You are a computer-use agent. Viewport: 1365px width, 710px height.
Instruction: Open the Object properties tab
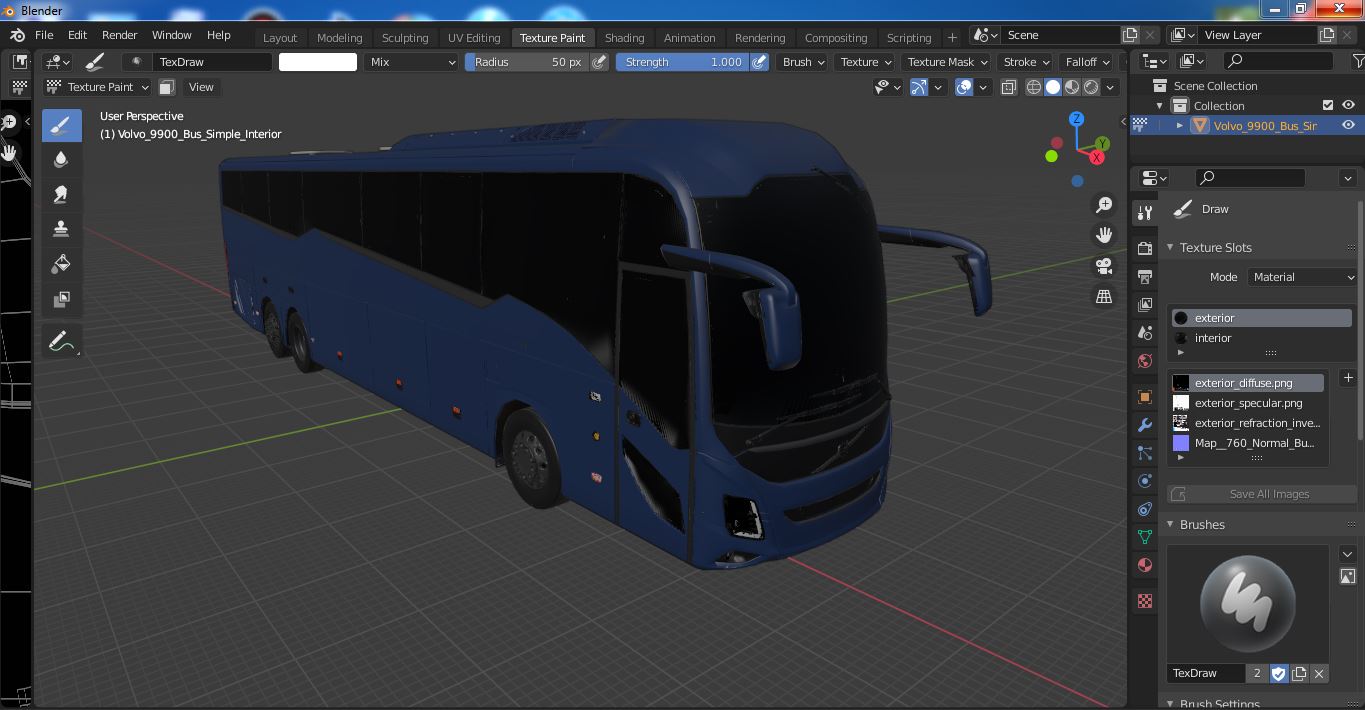1145,397
